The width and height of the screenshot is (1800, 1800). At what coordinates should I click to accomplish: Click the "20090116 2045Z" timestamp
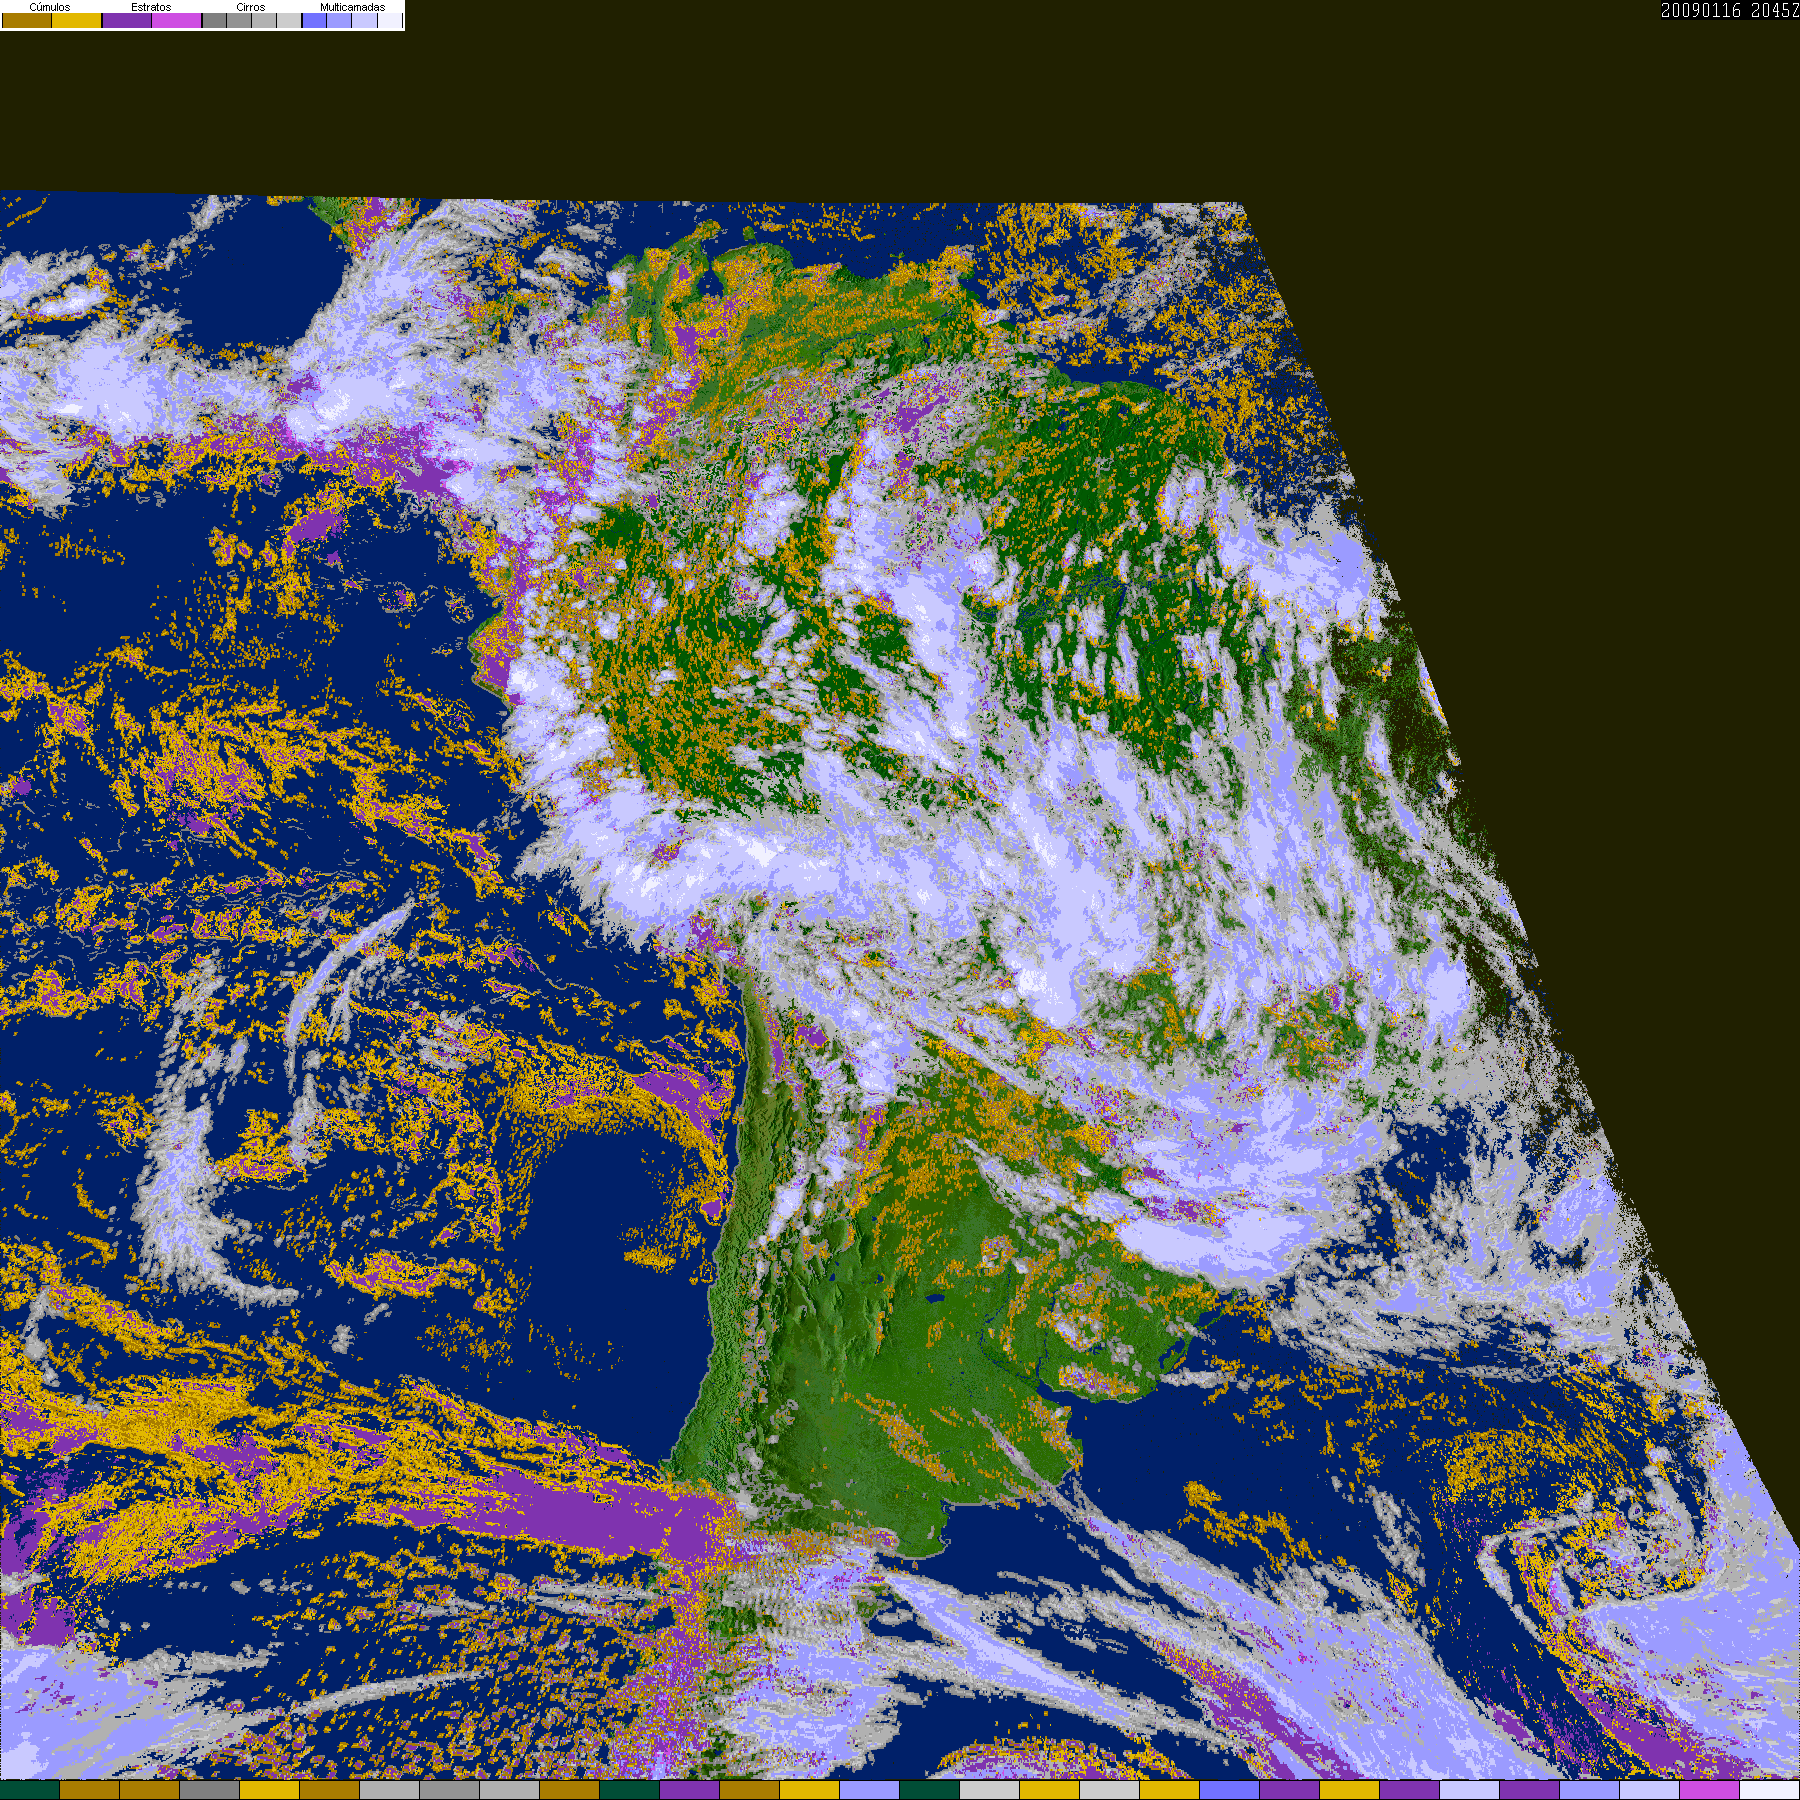pos(1730,10)
